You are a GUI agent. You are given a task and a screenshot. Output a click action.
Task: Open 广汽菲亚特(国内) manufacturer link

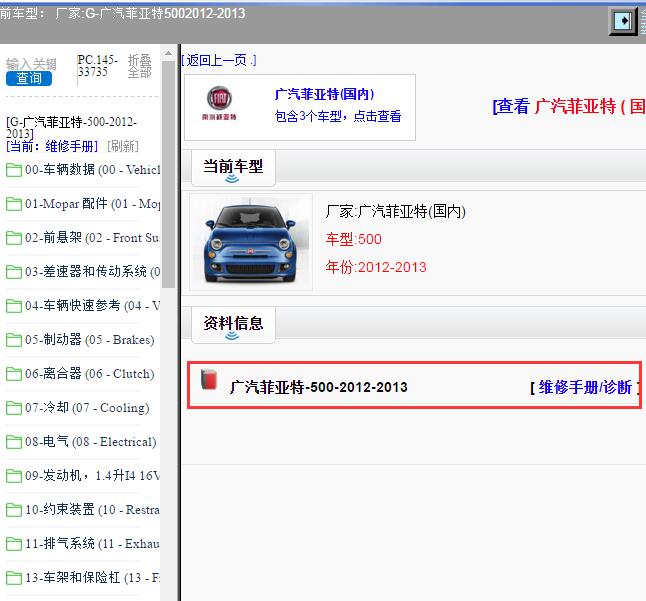(x=324, y=94)
